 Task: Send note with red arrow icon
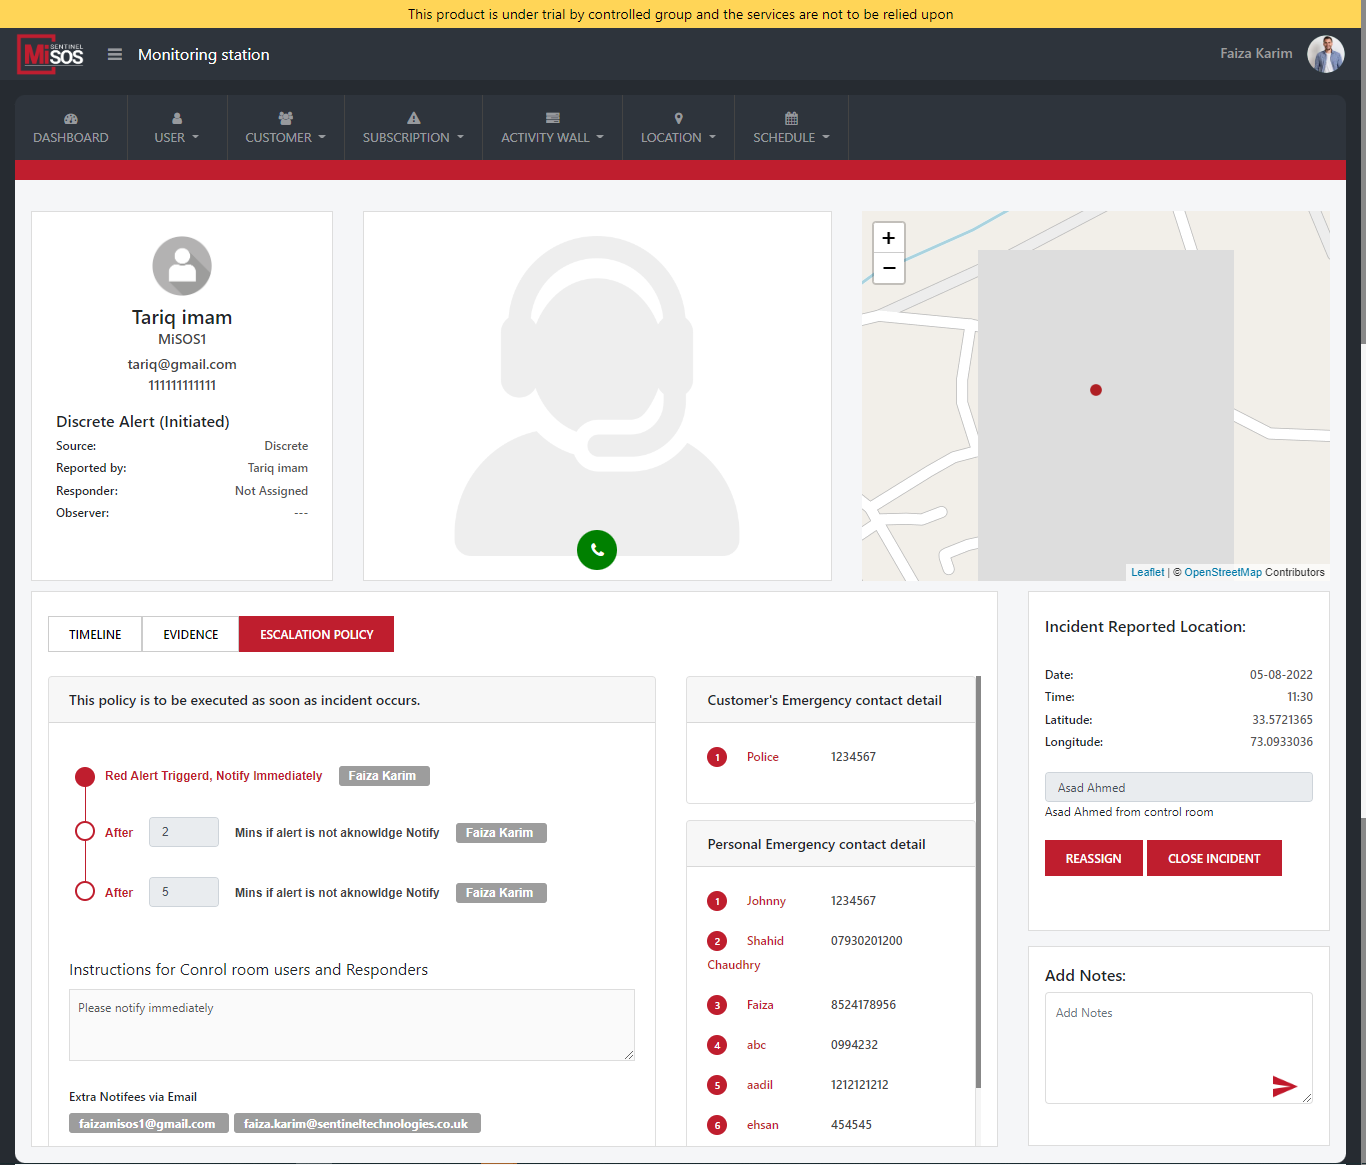(x=1284, y=1086)
